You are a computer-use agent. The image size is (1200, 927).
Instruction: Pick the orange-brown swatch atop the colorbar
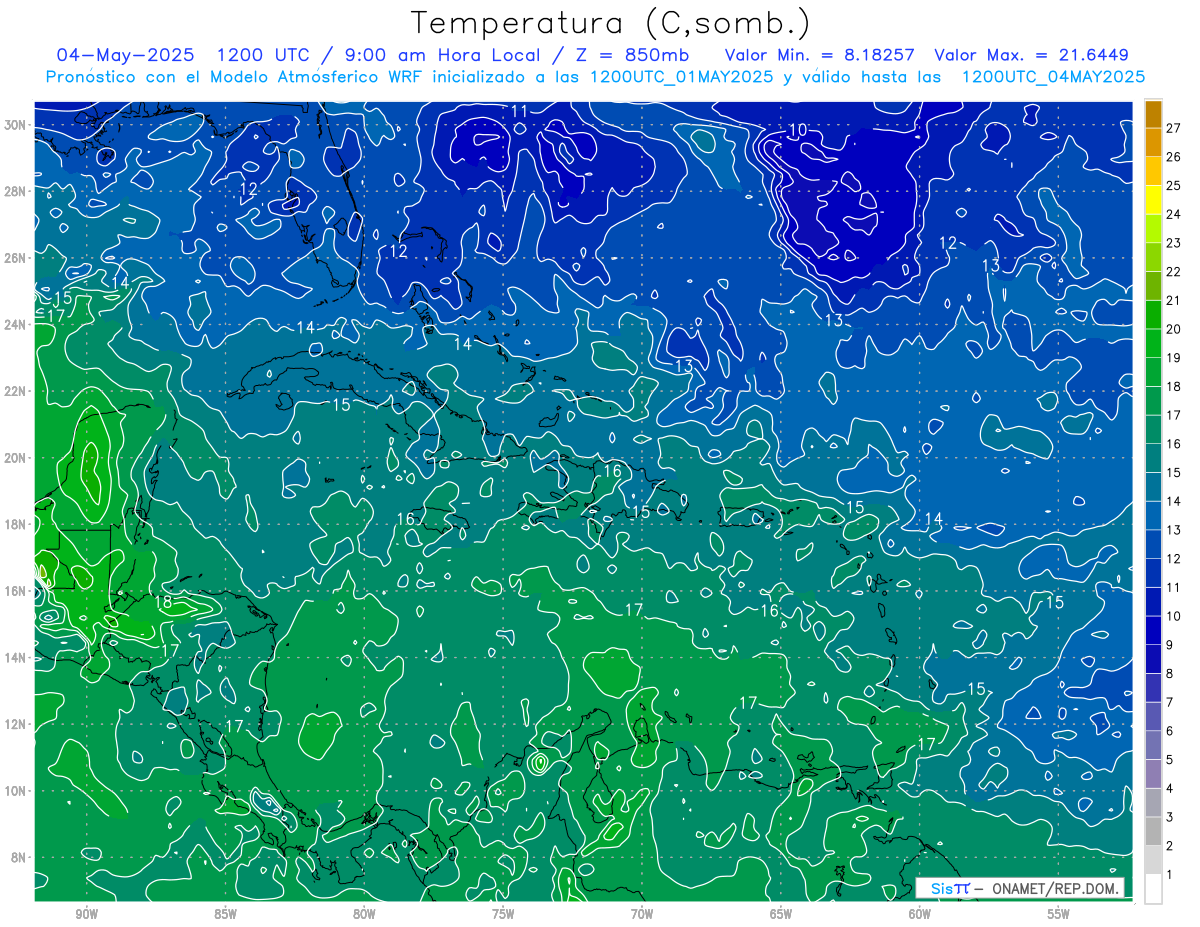1153,113
